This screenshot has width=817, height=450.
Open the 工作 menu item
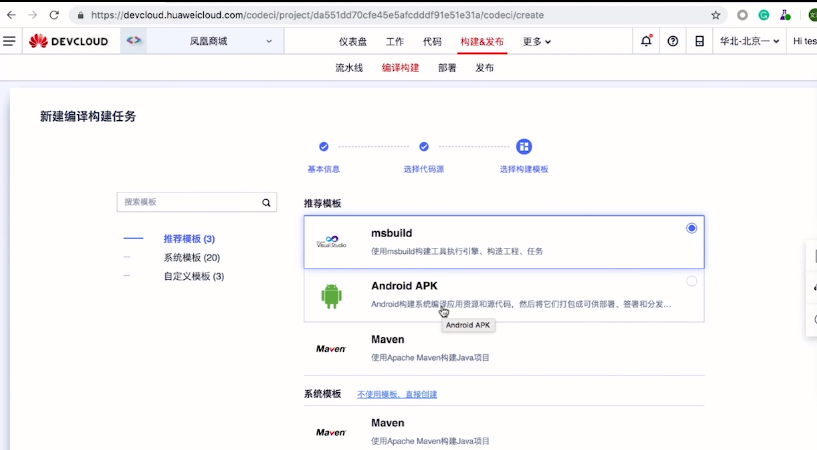tap(395, 42)
